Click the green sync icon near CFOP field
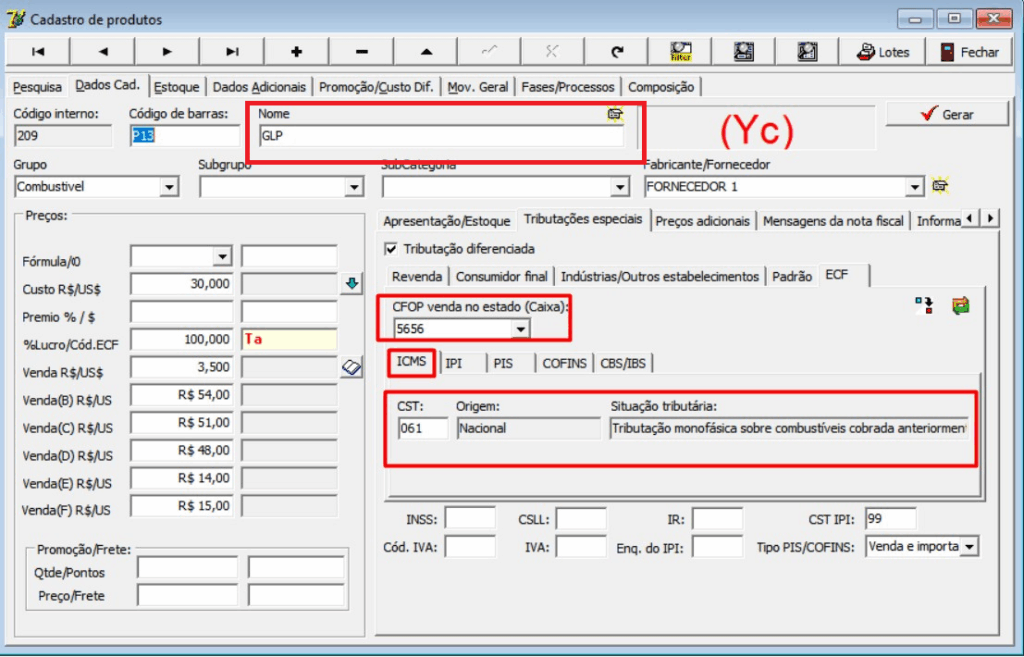Image resolution: width=1024 pixels, height=657 pixels. tap(960, 305)
